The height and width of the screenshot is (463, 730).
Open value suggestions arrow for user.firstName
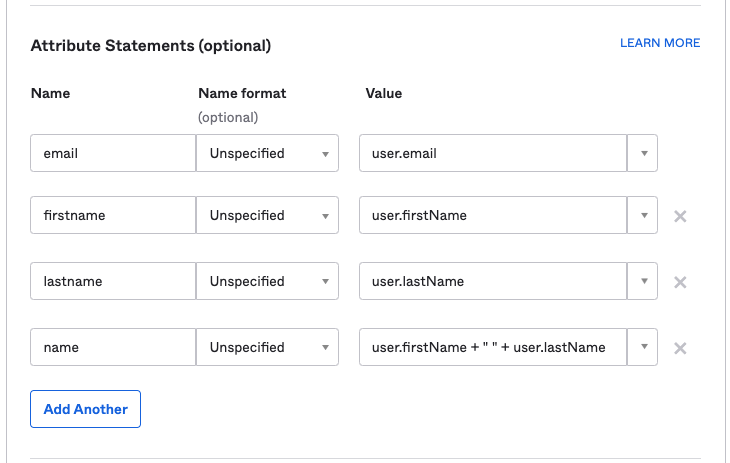(642, 216)
